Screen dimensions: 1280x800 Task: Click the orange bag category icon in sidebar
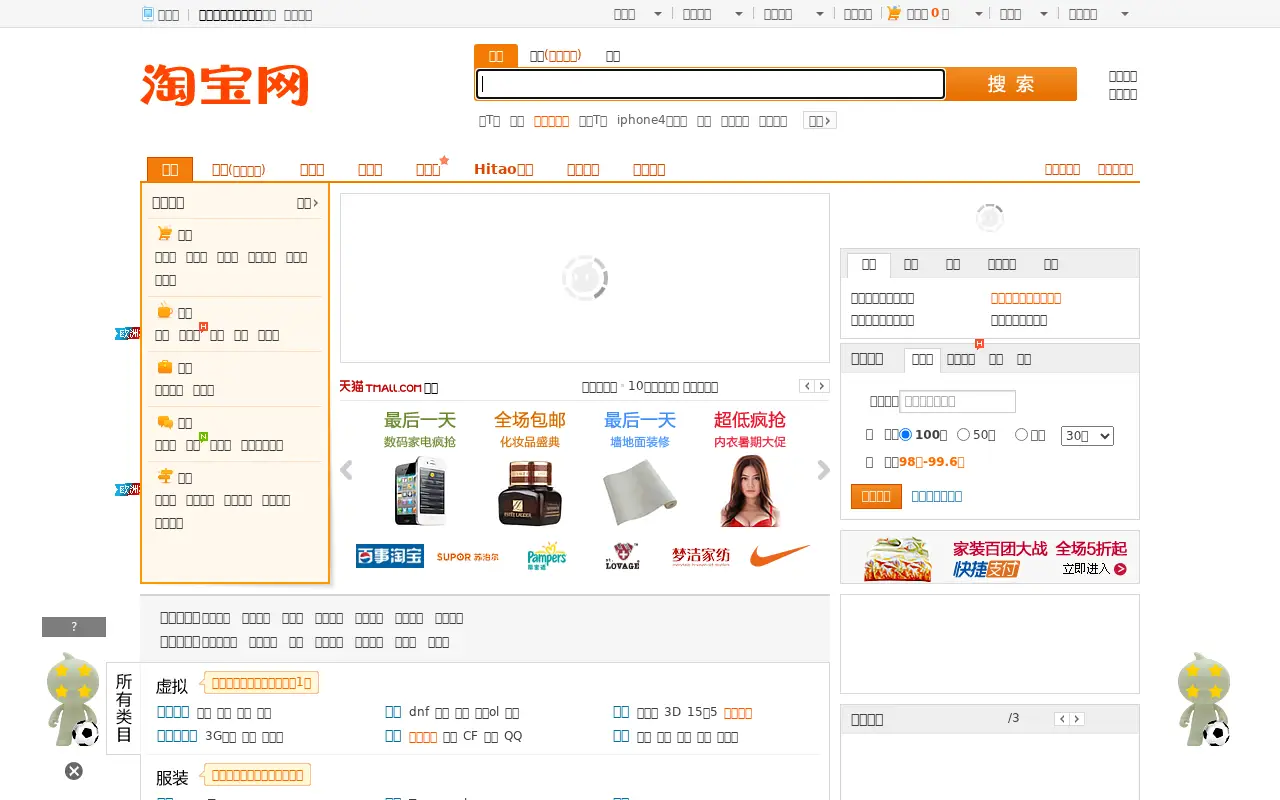[x=165, y=367]
